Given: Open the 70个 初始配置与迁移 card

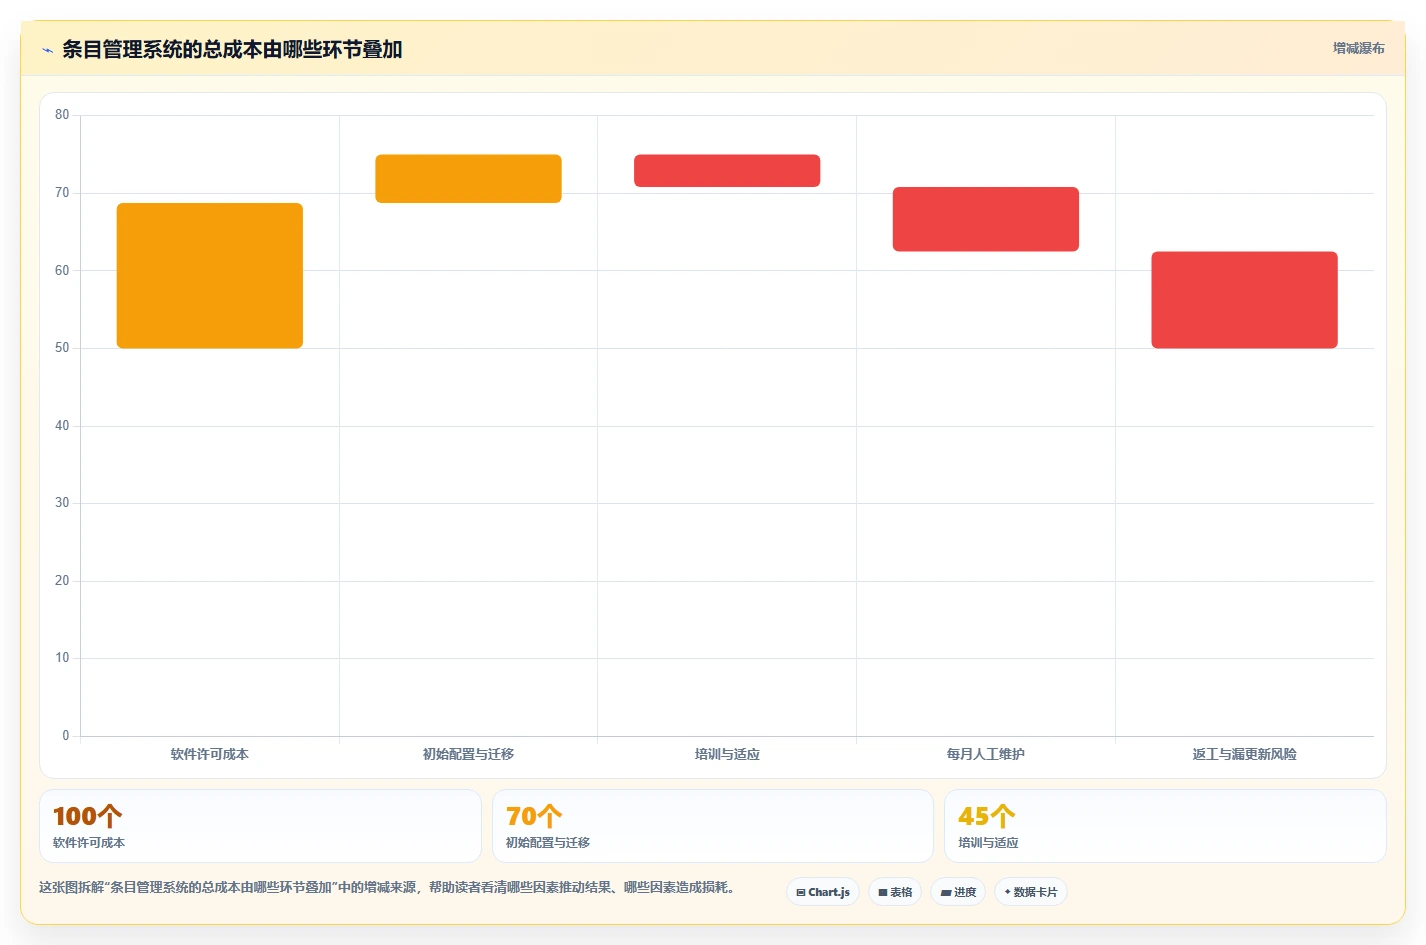Looking at the screenshot, I should (713, 826).
